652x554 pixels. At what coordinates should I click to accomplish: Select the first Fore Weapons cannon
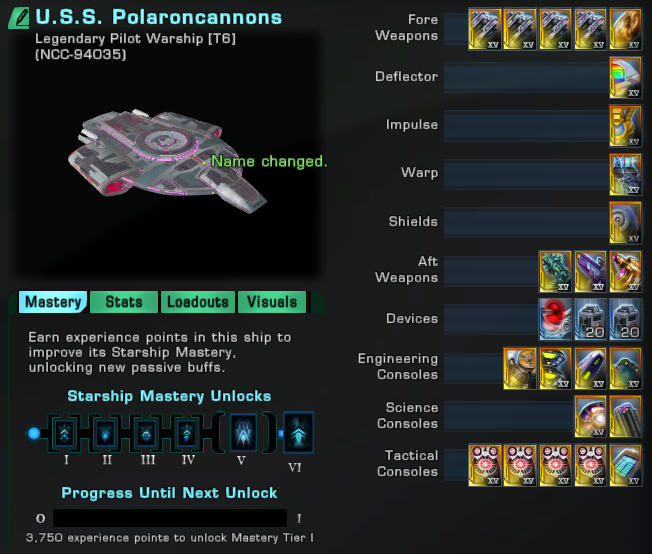tap(484, 29)
